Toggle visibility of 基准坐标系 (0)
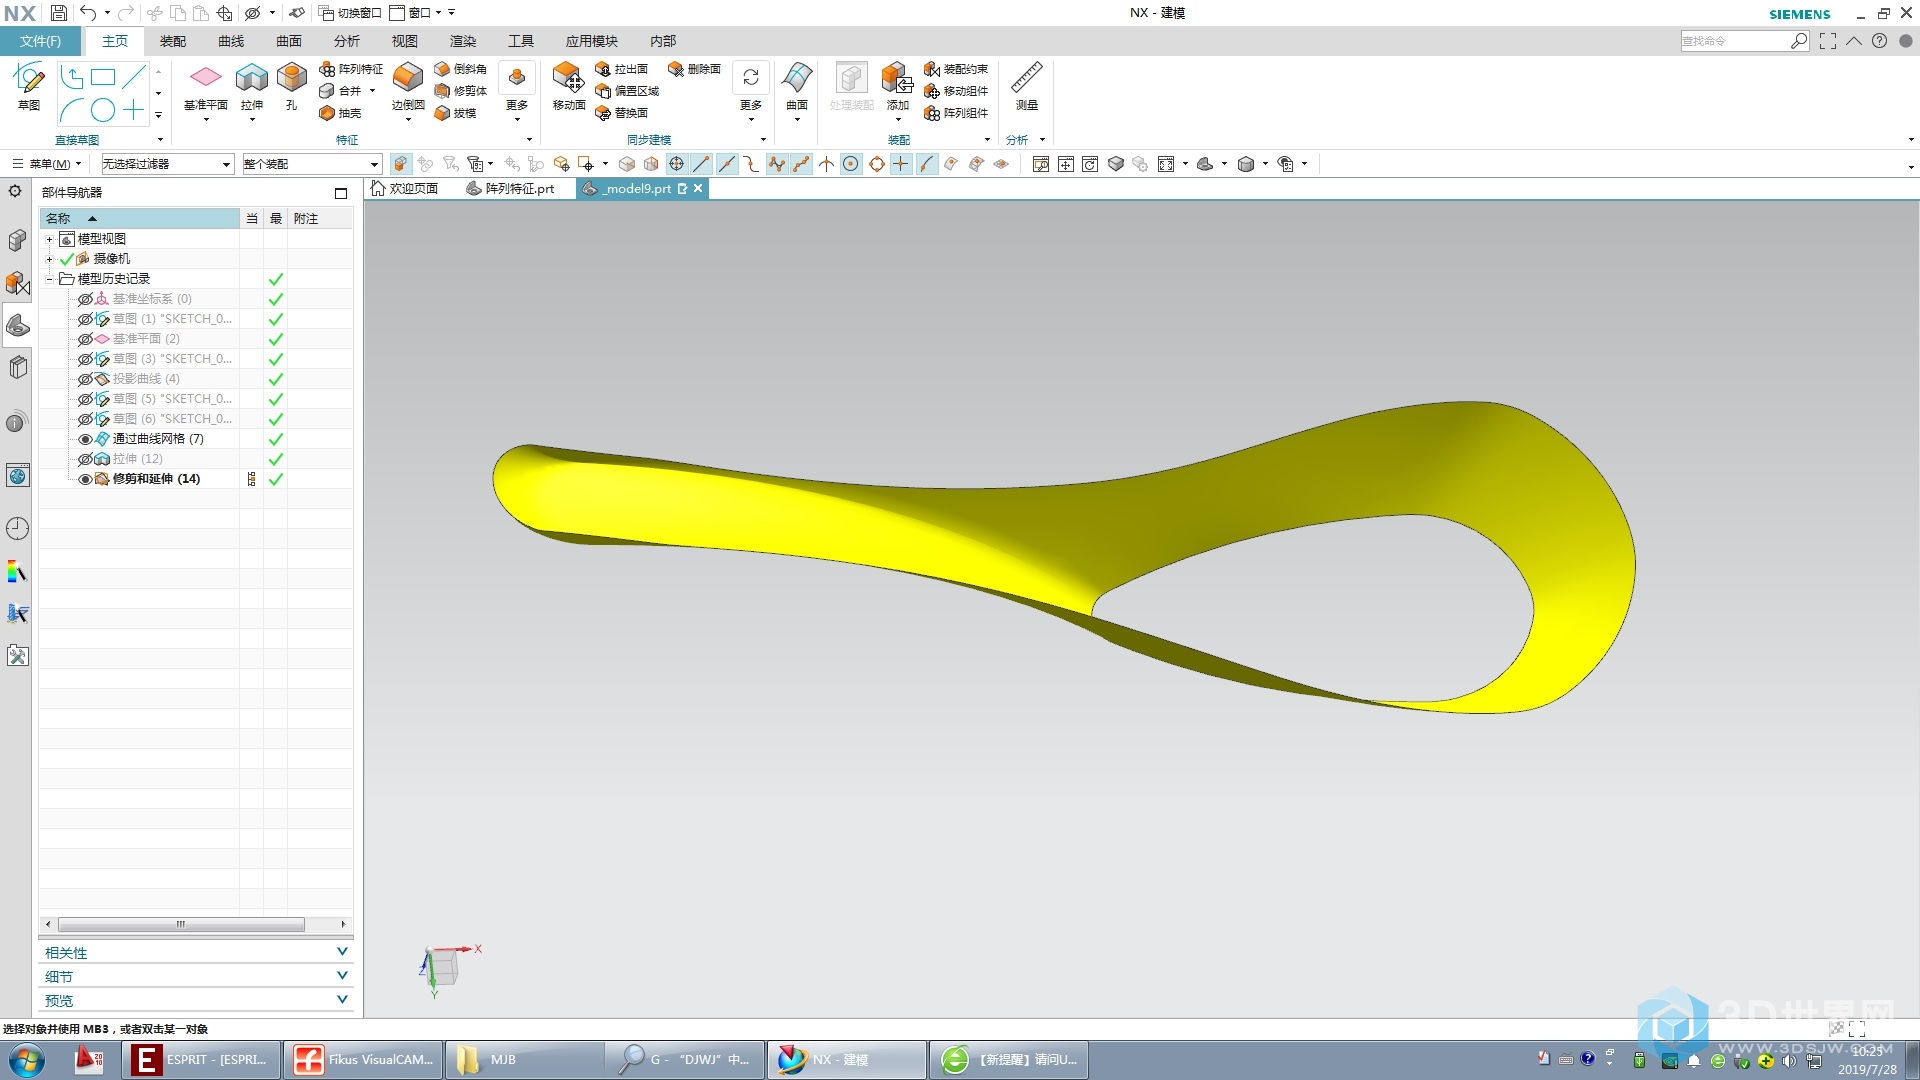 click(x=85, y=299)
